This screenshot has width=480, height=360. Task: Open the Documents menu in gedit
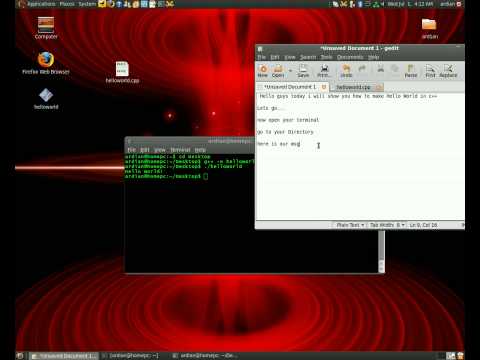(350, 57)
